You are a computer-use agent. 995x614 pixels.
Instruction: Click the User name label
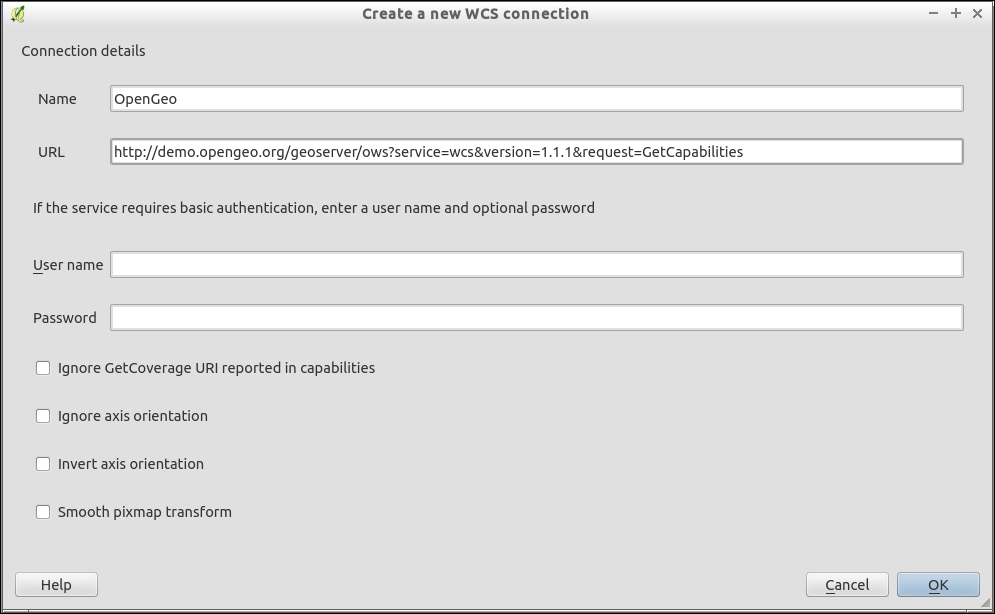pos(68,265)
